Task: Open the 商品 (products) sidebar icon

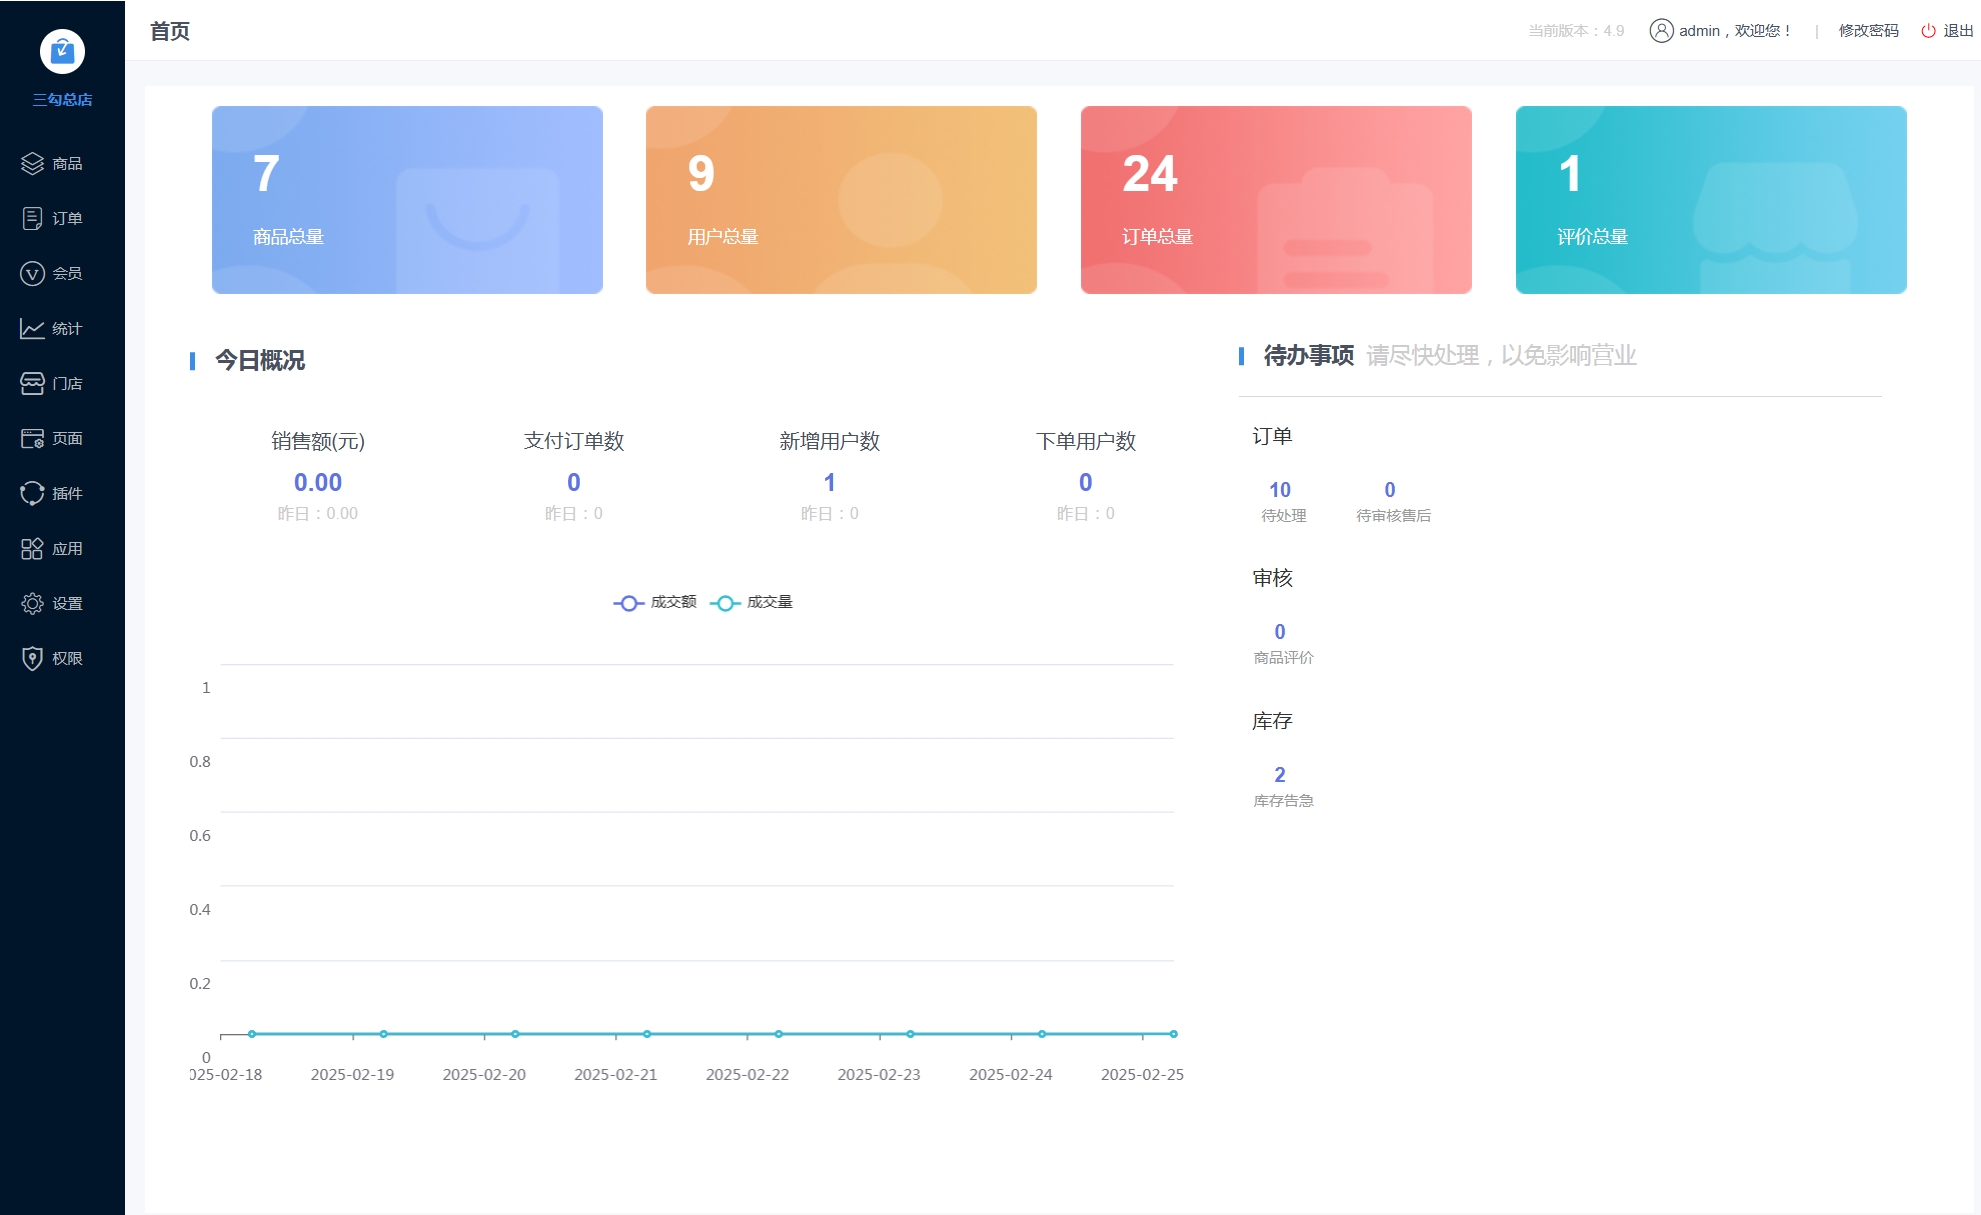Action: [x=31, y=163]
